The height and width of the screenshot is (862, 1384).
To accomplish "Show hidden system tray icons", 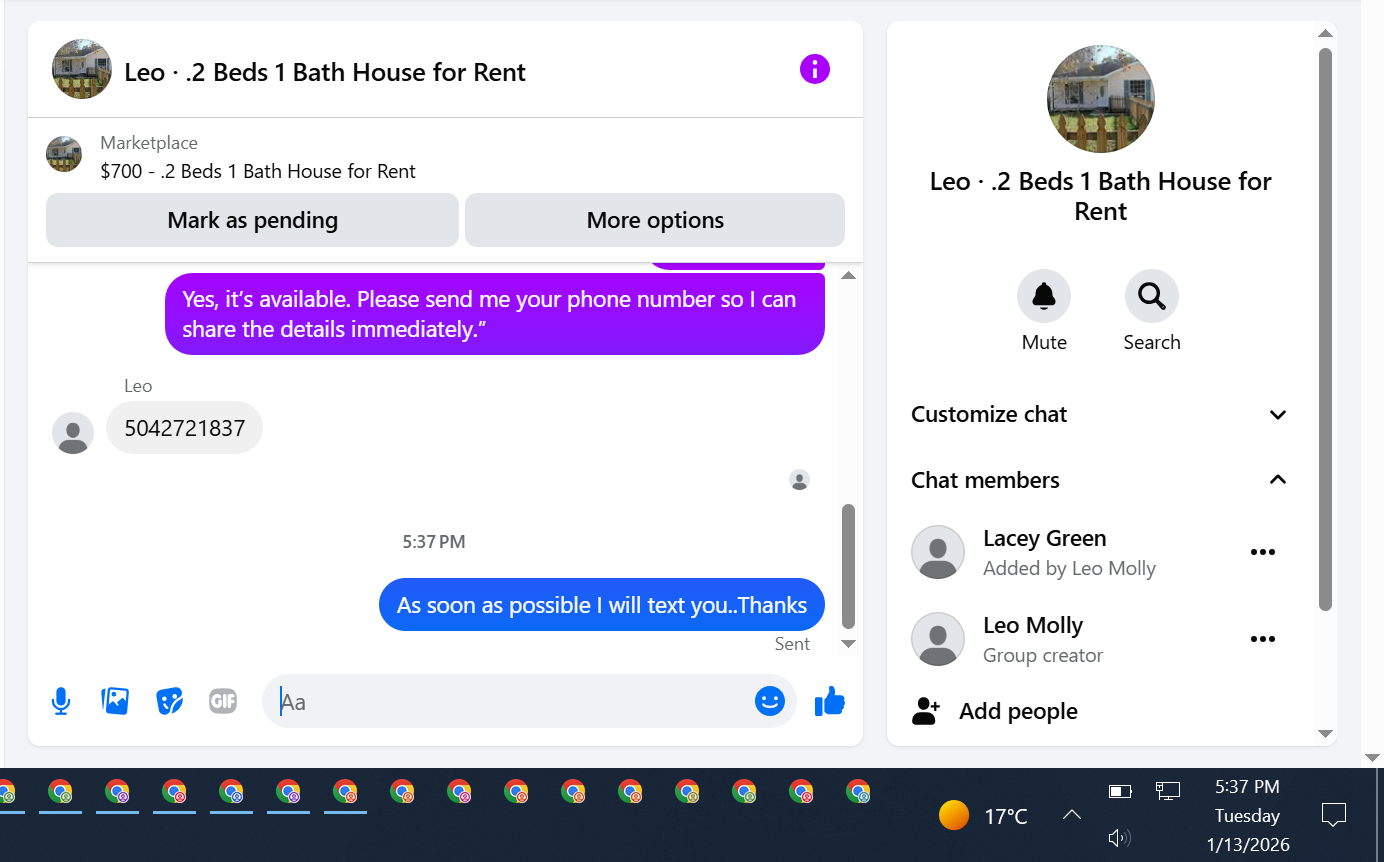I will (1071, 815).
